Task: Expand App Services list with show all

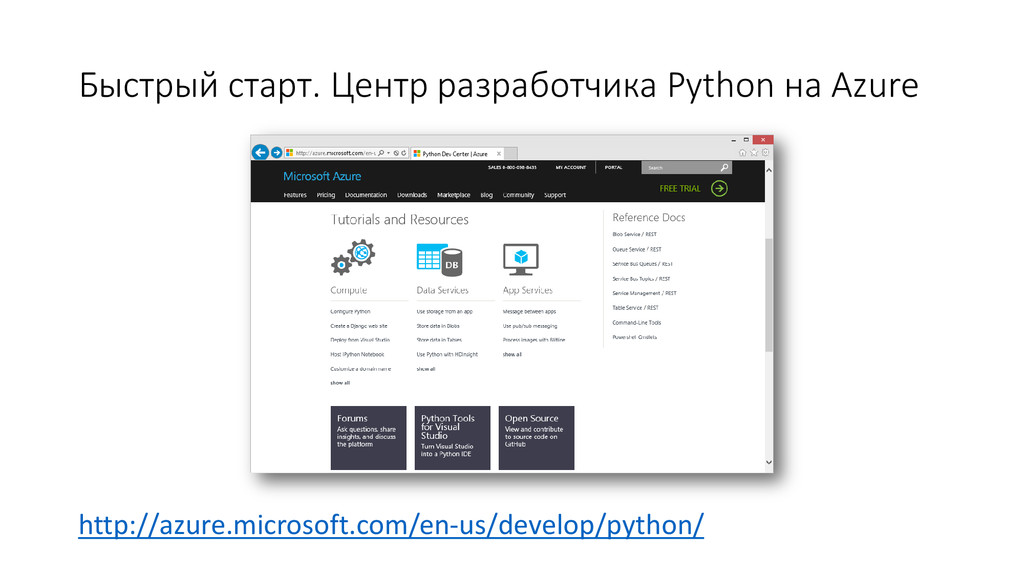Action: pos(512,355)
